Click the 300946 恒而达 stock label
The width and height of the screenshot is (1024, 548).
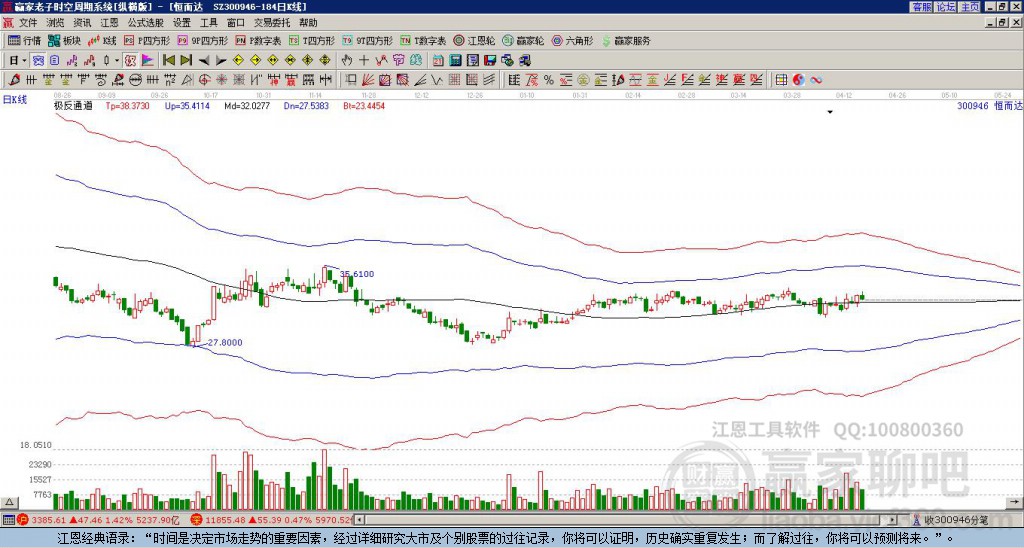(x=989, y=105)
